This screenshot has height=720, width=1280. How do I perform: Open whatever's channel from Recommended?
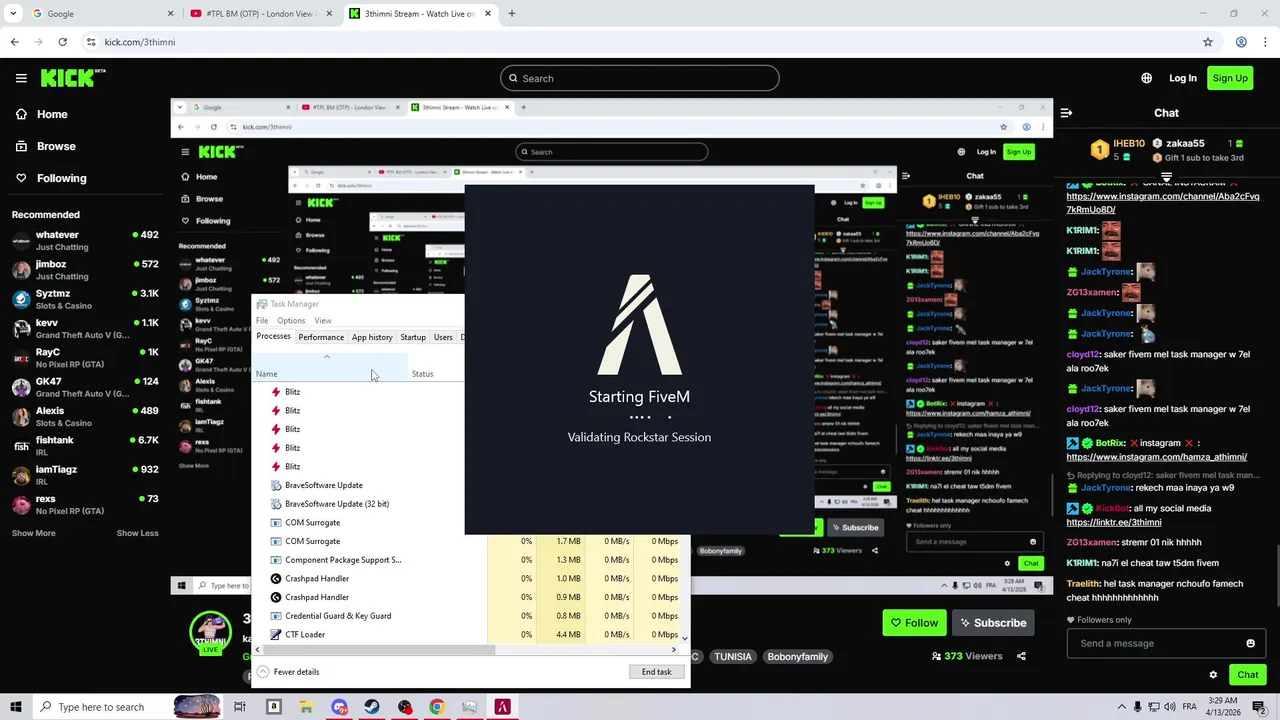click(x=84, y=241)
